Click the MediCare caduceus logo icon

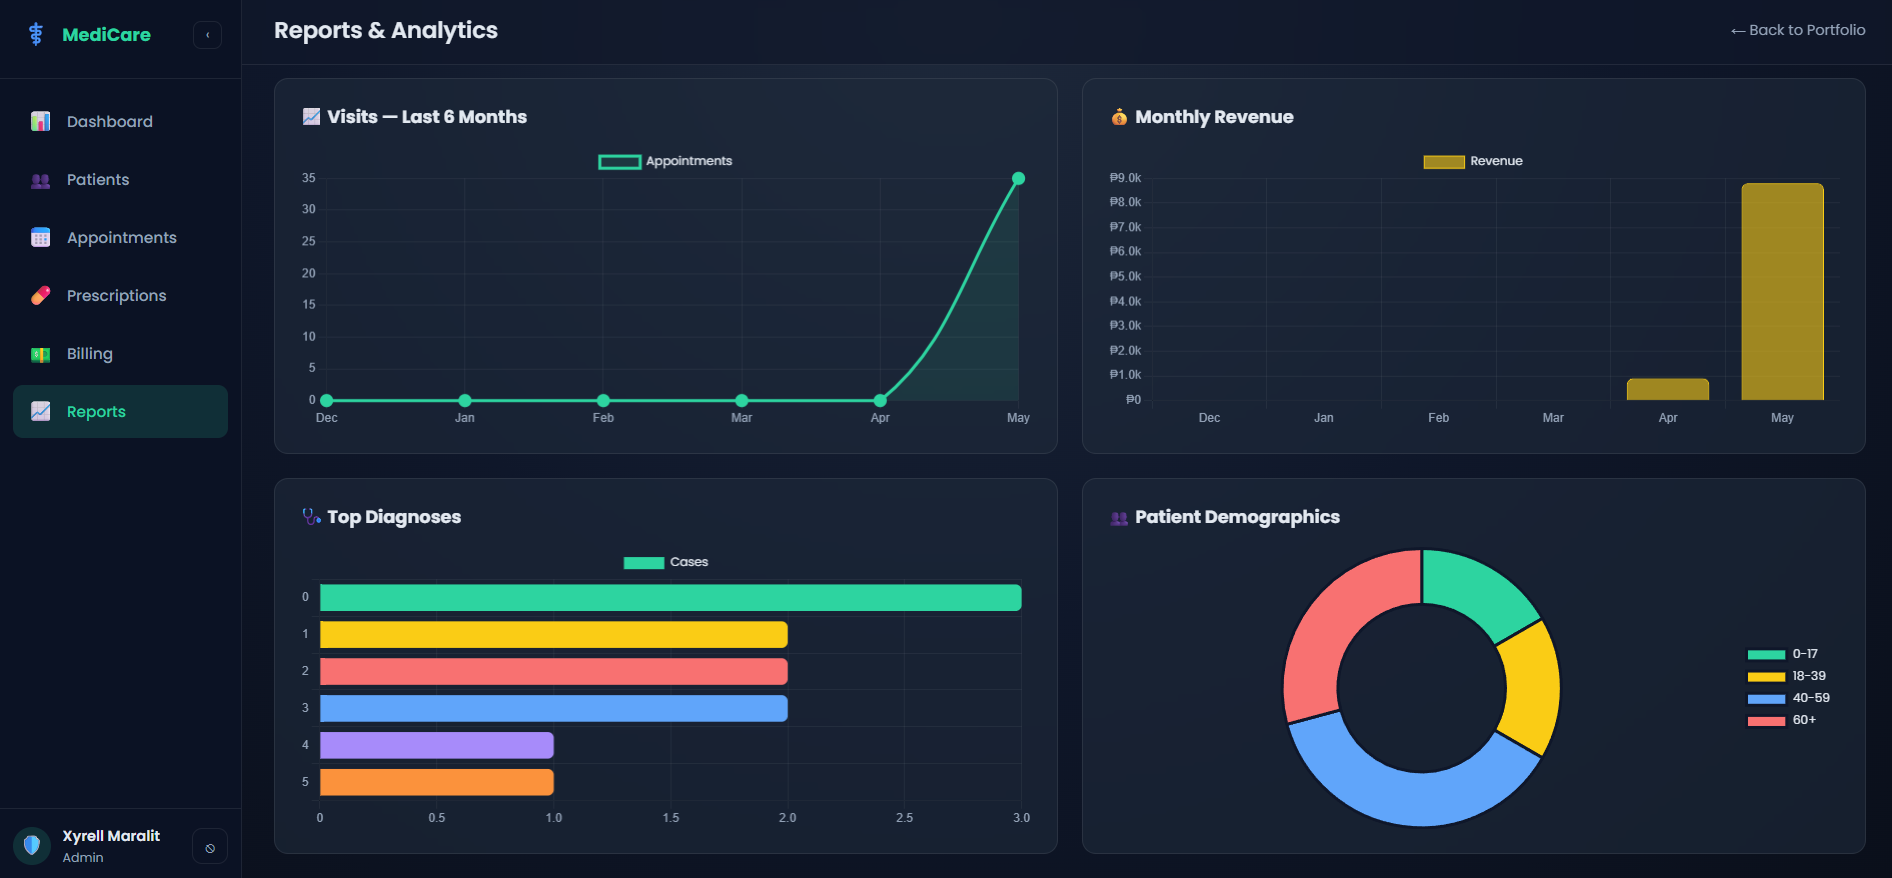tap(36, 34)
